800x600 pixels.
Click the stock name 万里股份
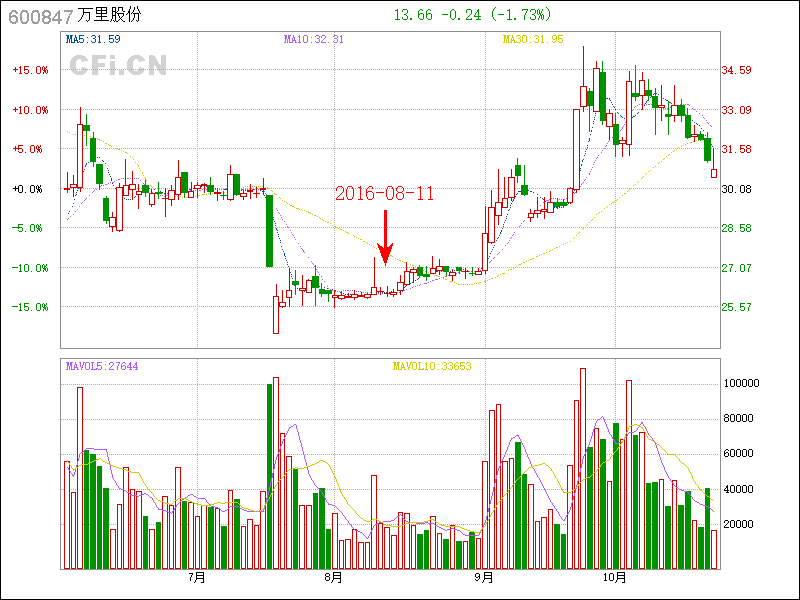click(x=109, y=16)
